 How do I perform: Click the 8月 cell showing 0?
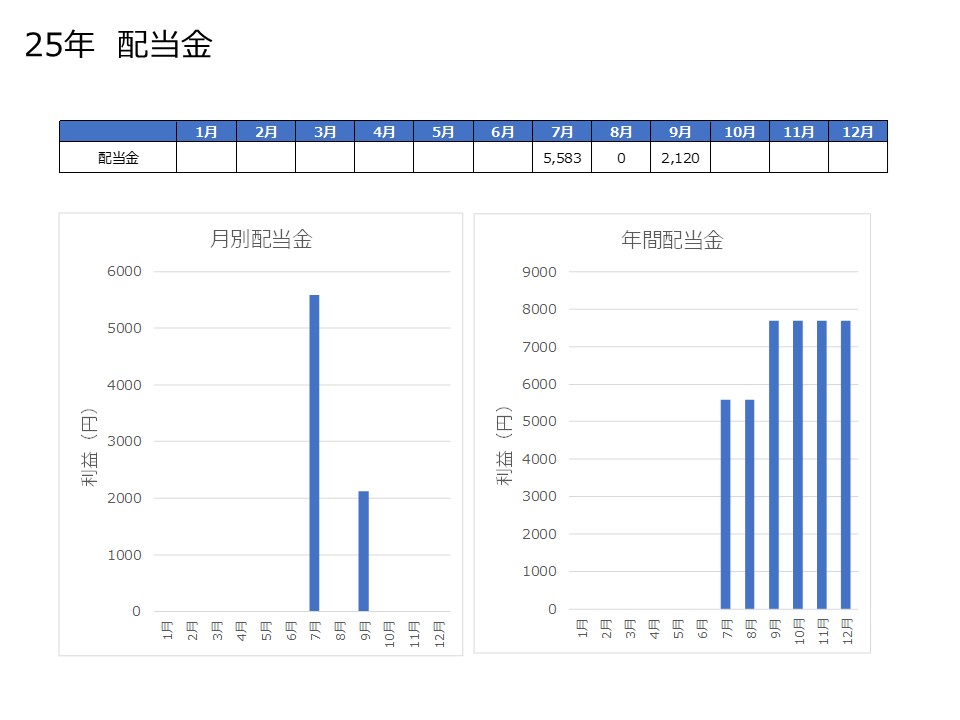pyautogui.click(x=621, y=158)
